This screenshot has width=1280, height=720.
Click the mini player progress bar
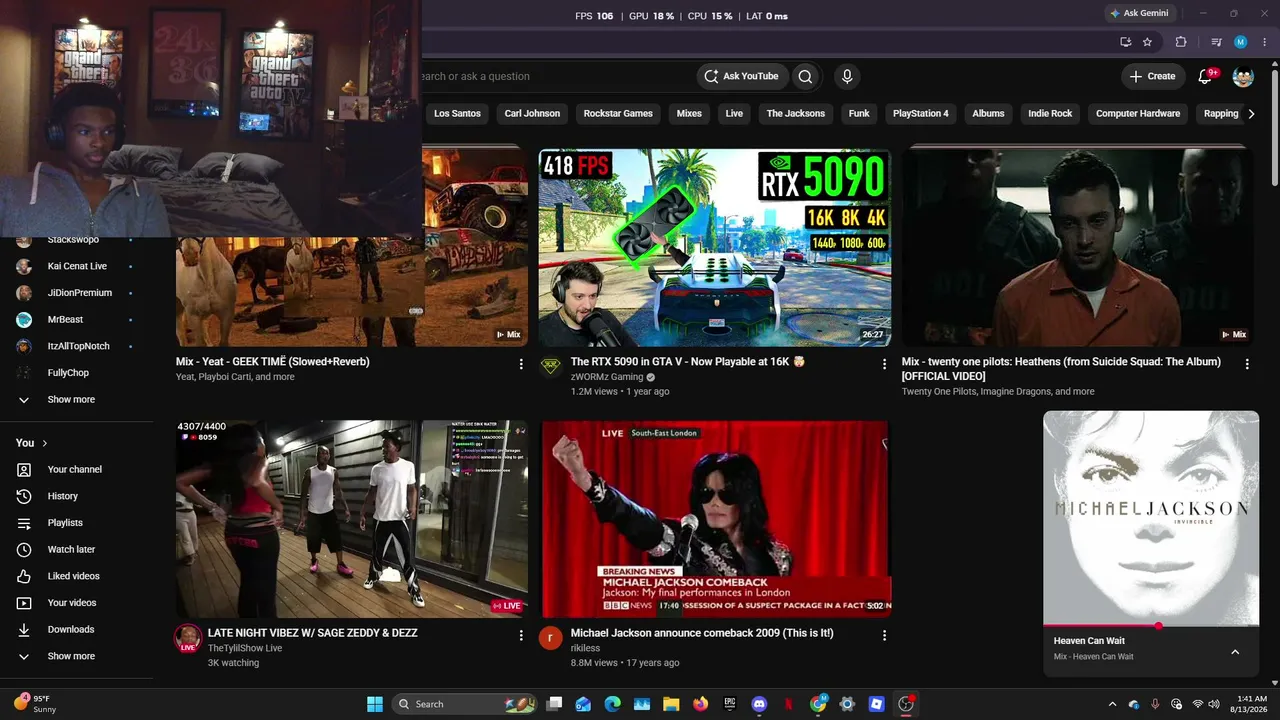(1151, 626)
